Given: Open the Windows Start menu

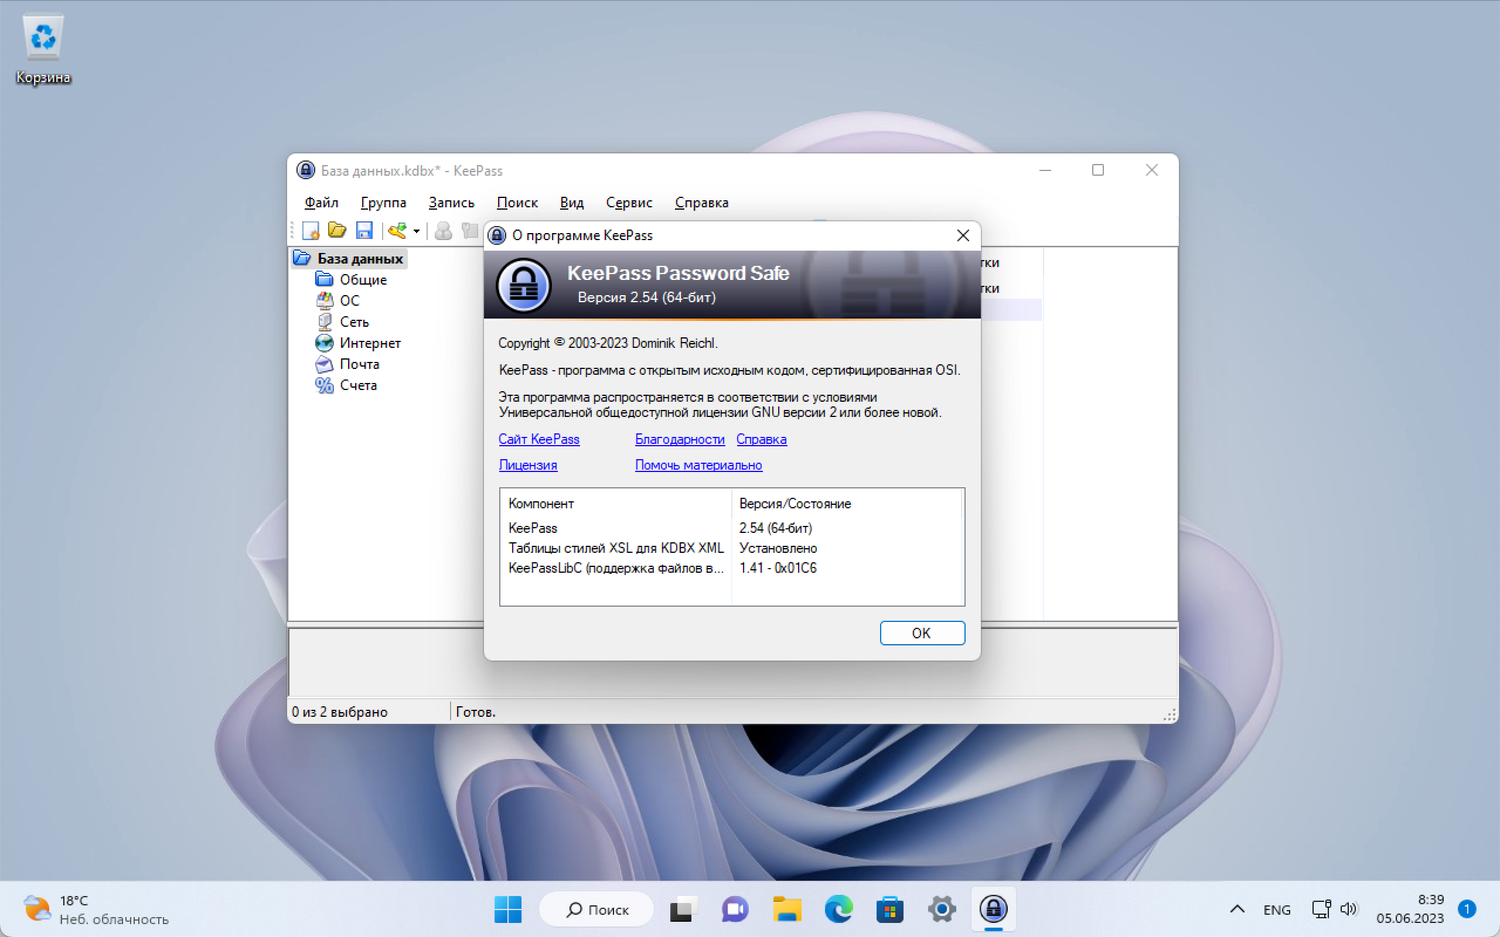Looking at the screenshot, I should click(x=508, y=909).
